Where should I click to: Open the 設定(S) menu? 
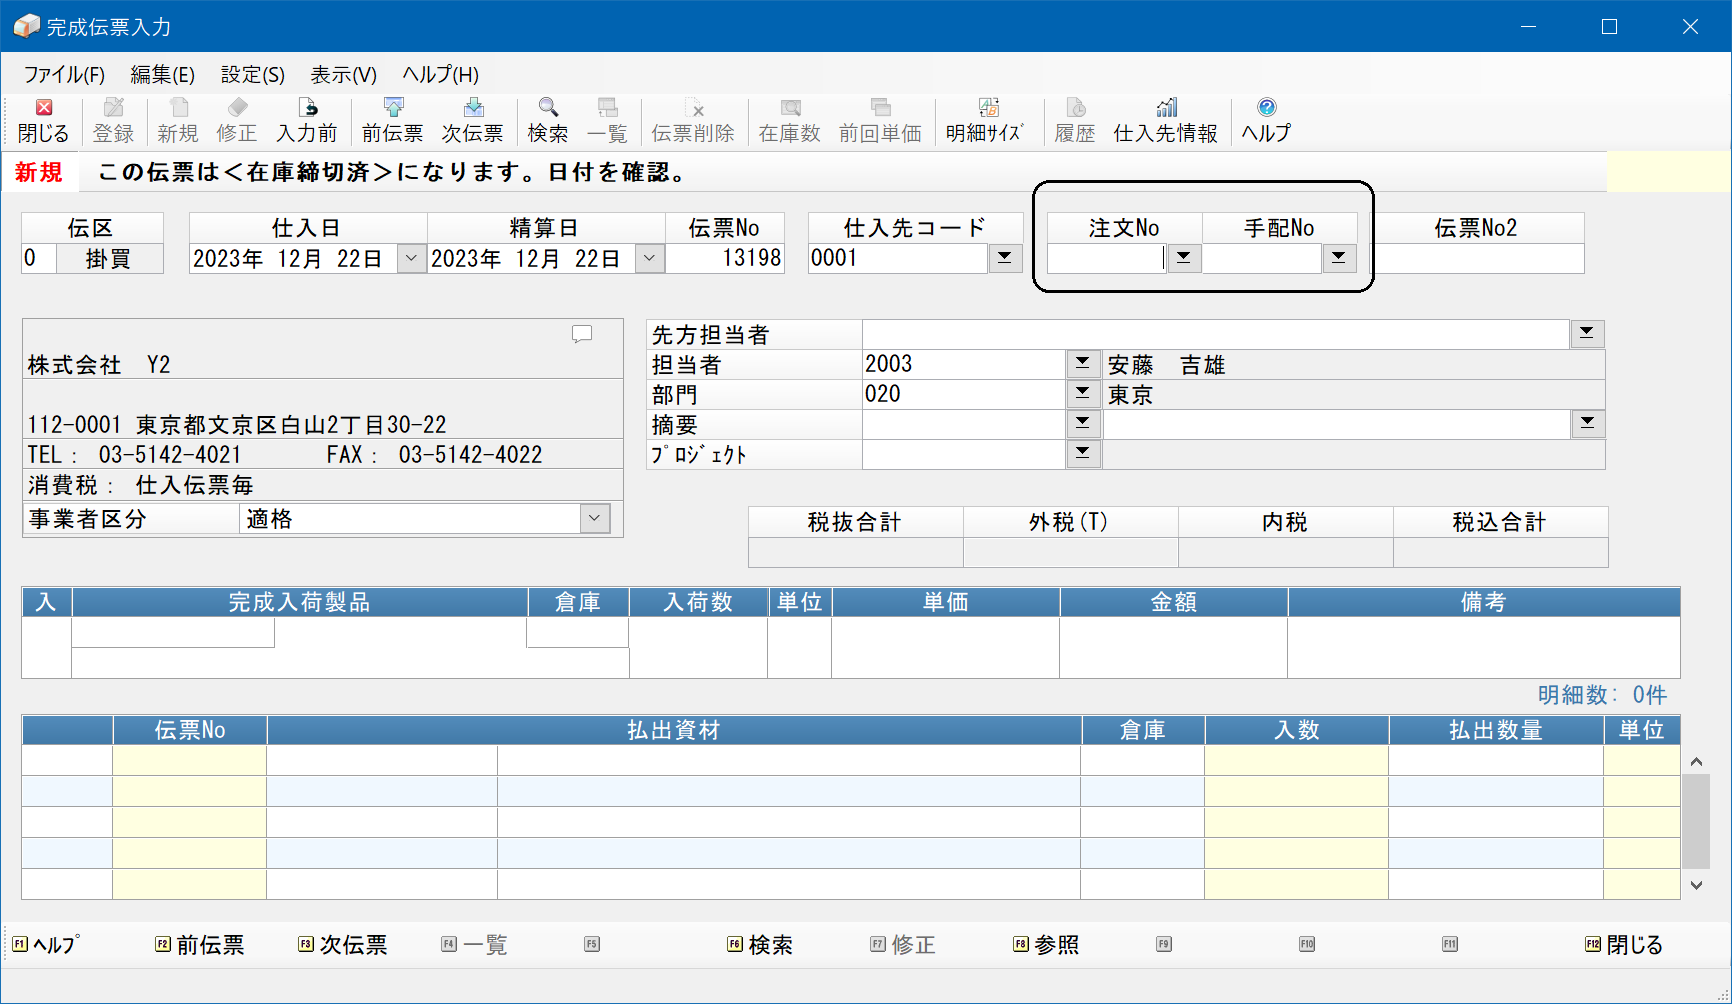252,75
